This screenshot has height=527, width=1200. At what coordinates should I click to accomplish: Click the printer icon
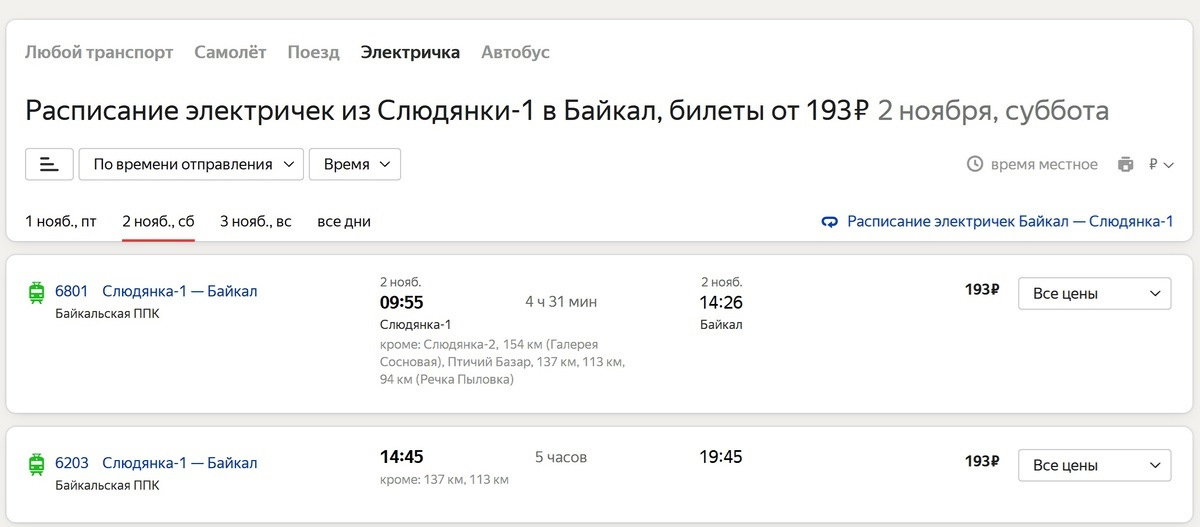click(1126, 165)
